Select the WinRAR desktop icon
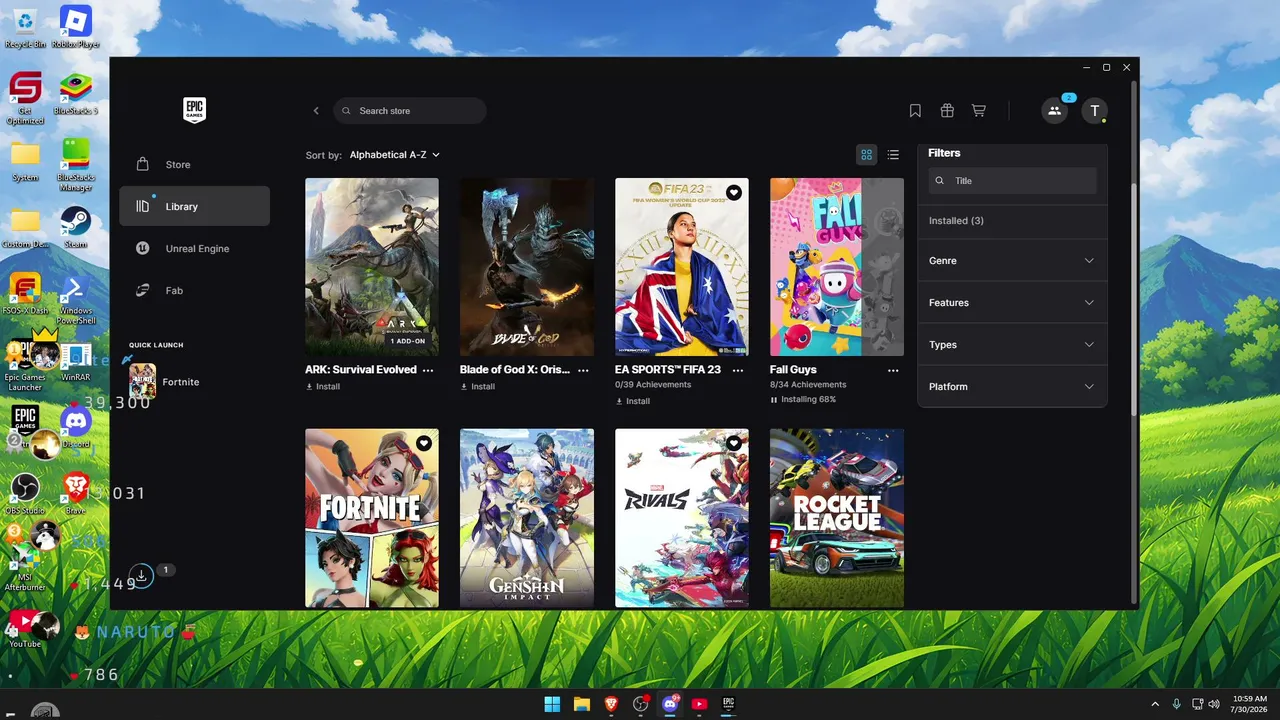Image resolution: width=1280 pixels, height=720 pixels. click(76, 362)
